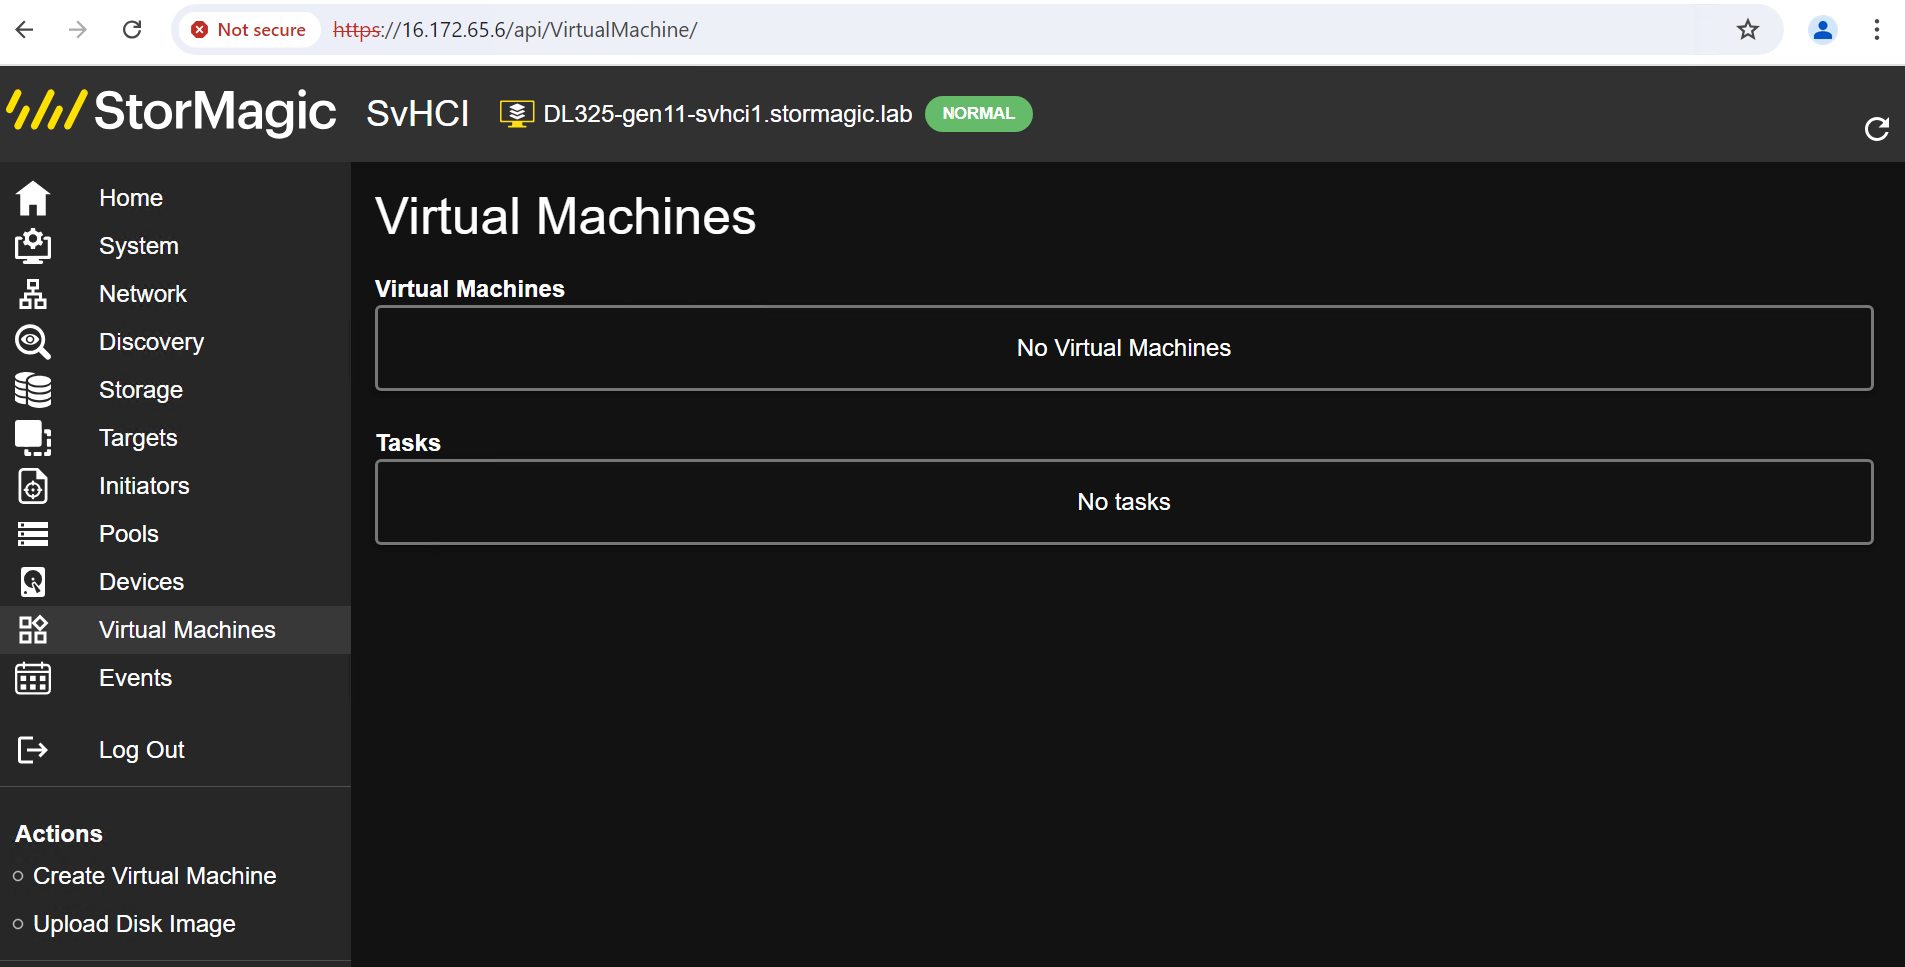Click the DL325-gen11-svhci1.stormagic.lab hostname
The image size is (1905, 967).
tap(728, 114)
